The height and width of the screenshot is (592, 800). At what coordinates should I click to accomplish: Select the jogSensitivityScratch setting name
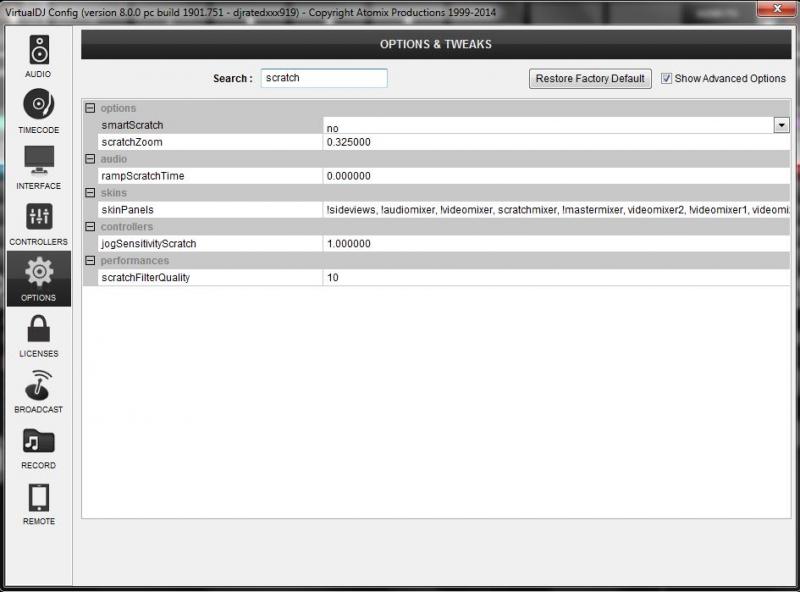point(148,243)
